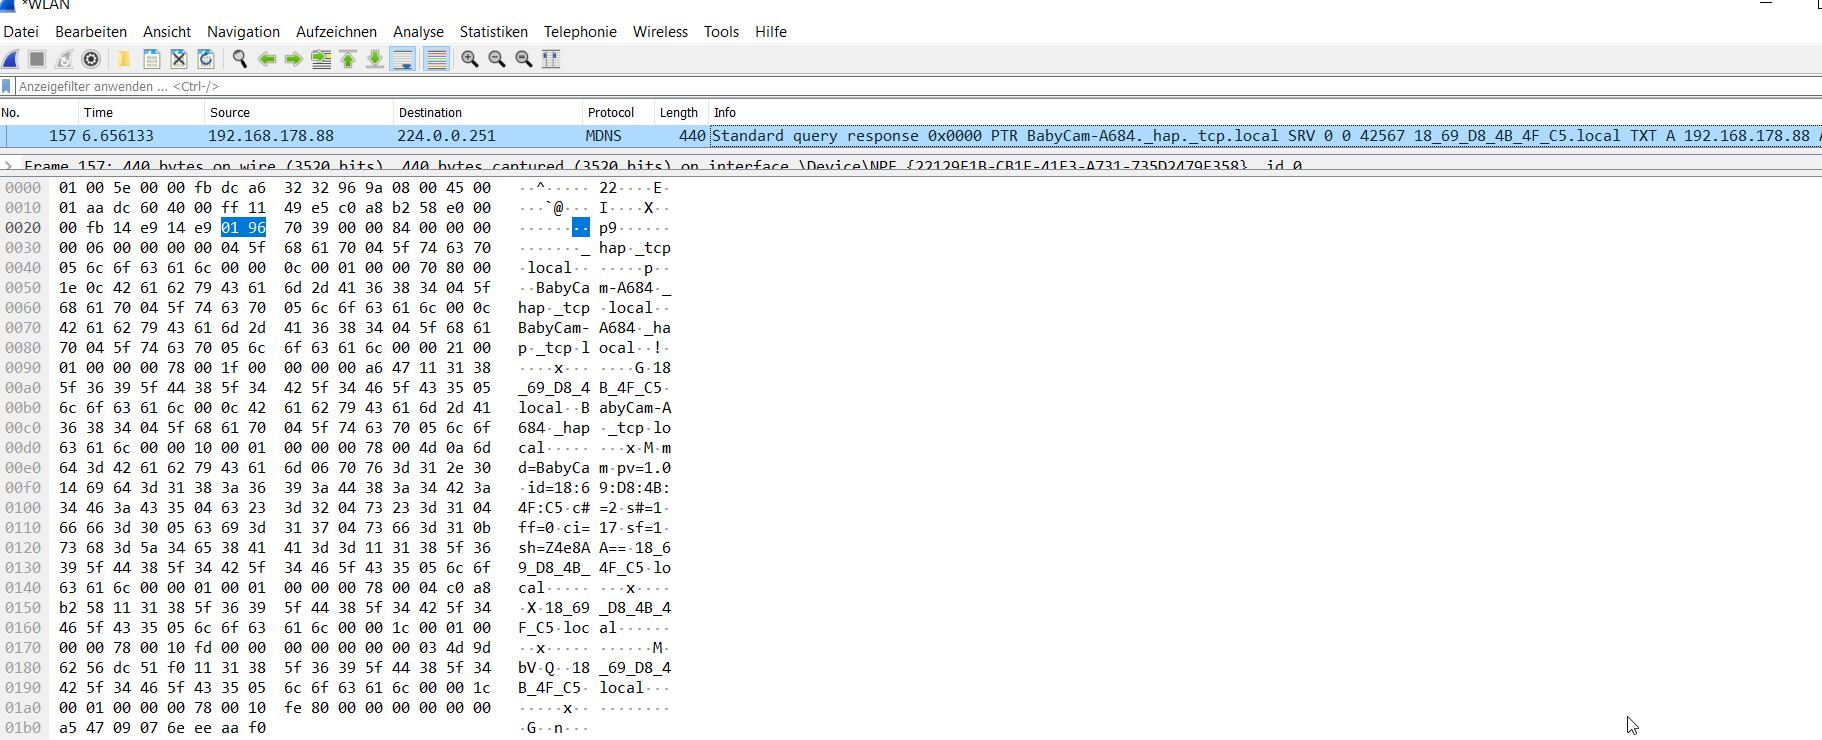This screenshot has width=1822, height=740.
Task: Save the capture file
Action: point(152,59)
